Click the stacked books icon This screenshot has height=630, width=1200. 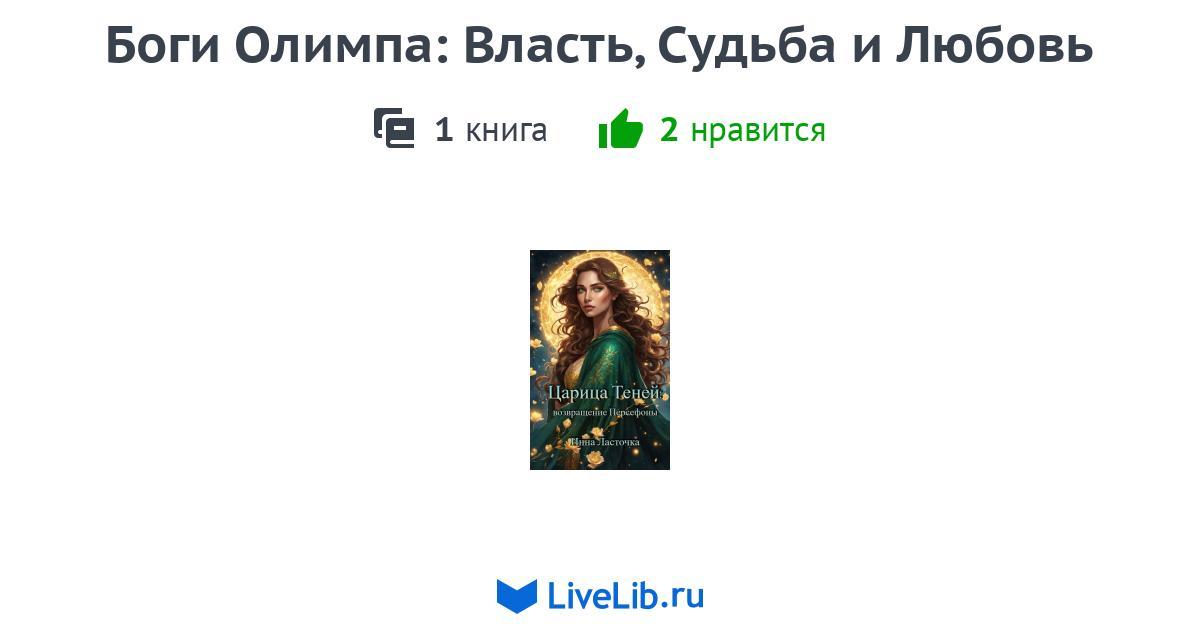point(394,129)
